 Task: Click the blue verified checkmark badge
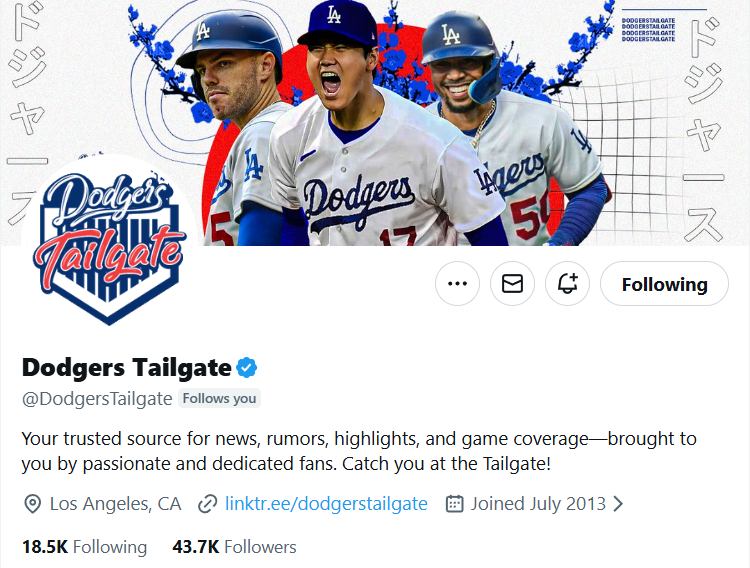247,367
